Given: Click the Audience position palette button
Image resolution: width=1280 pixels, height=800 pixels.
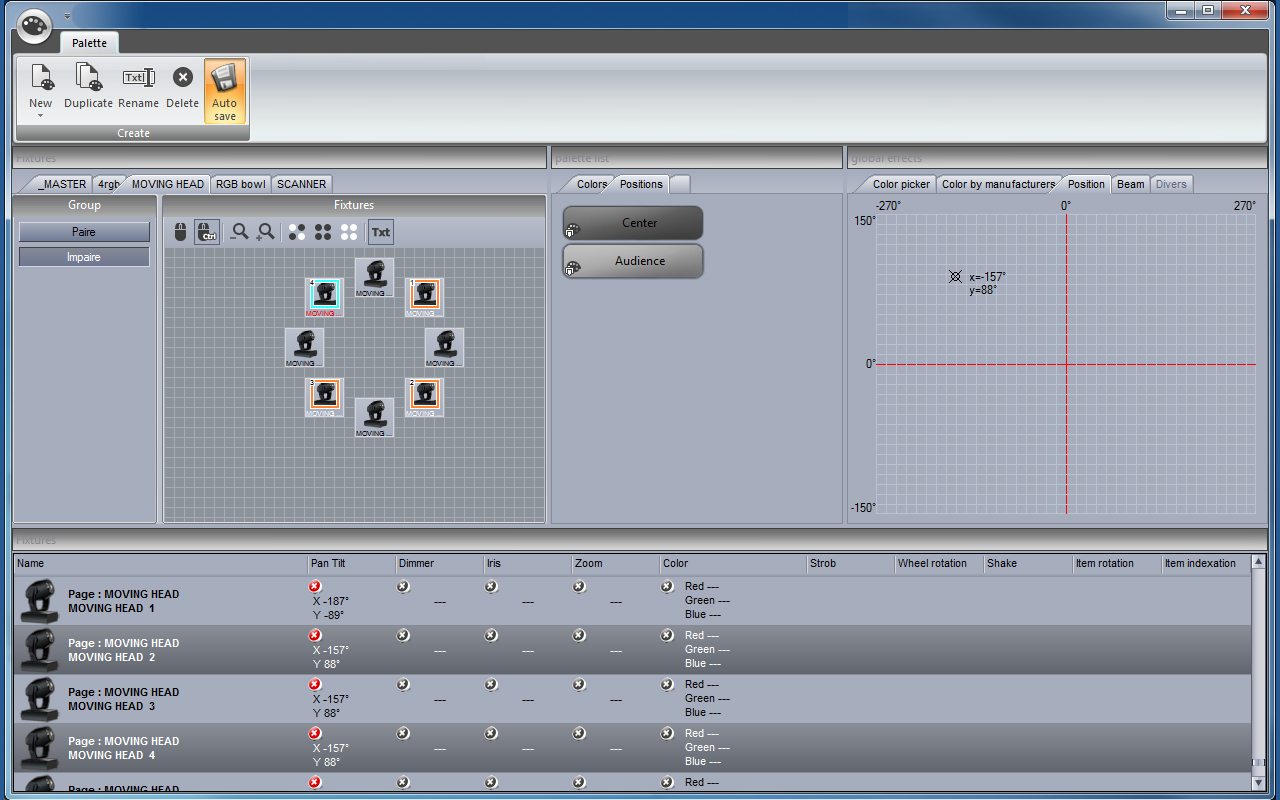Looking at the screenshot, I should pos(633,261).
